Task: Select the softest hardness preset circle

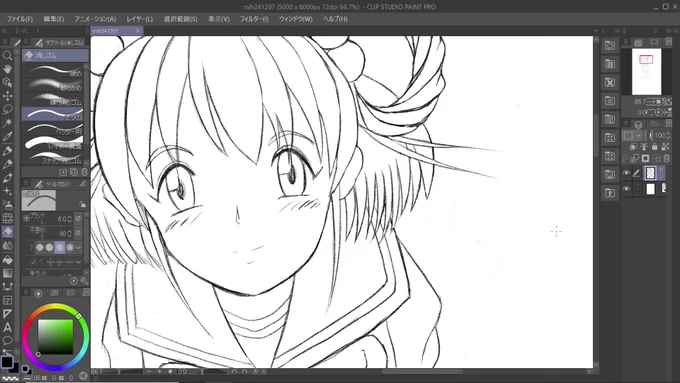Action: (x=70, y=247)
